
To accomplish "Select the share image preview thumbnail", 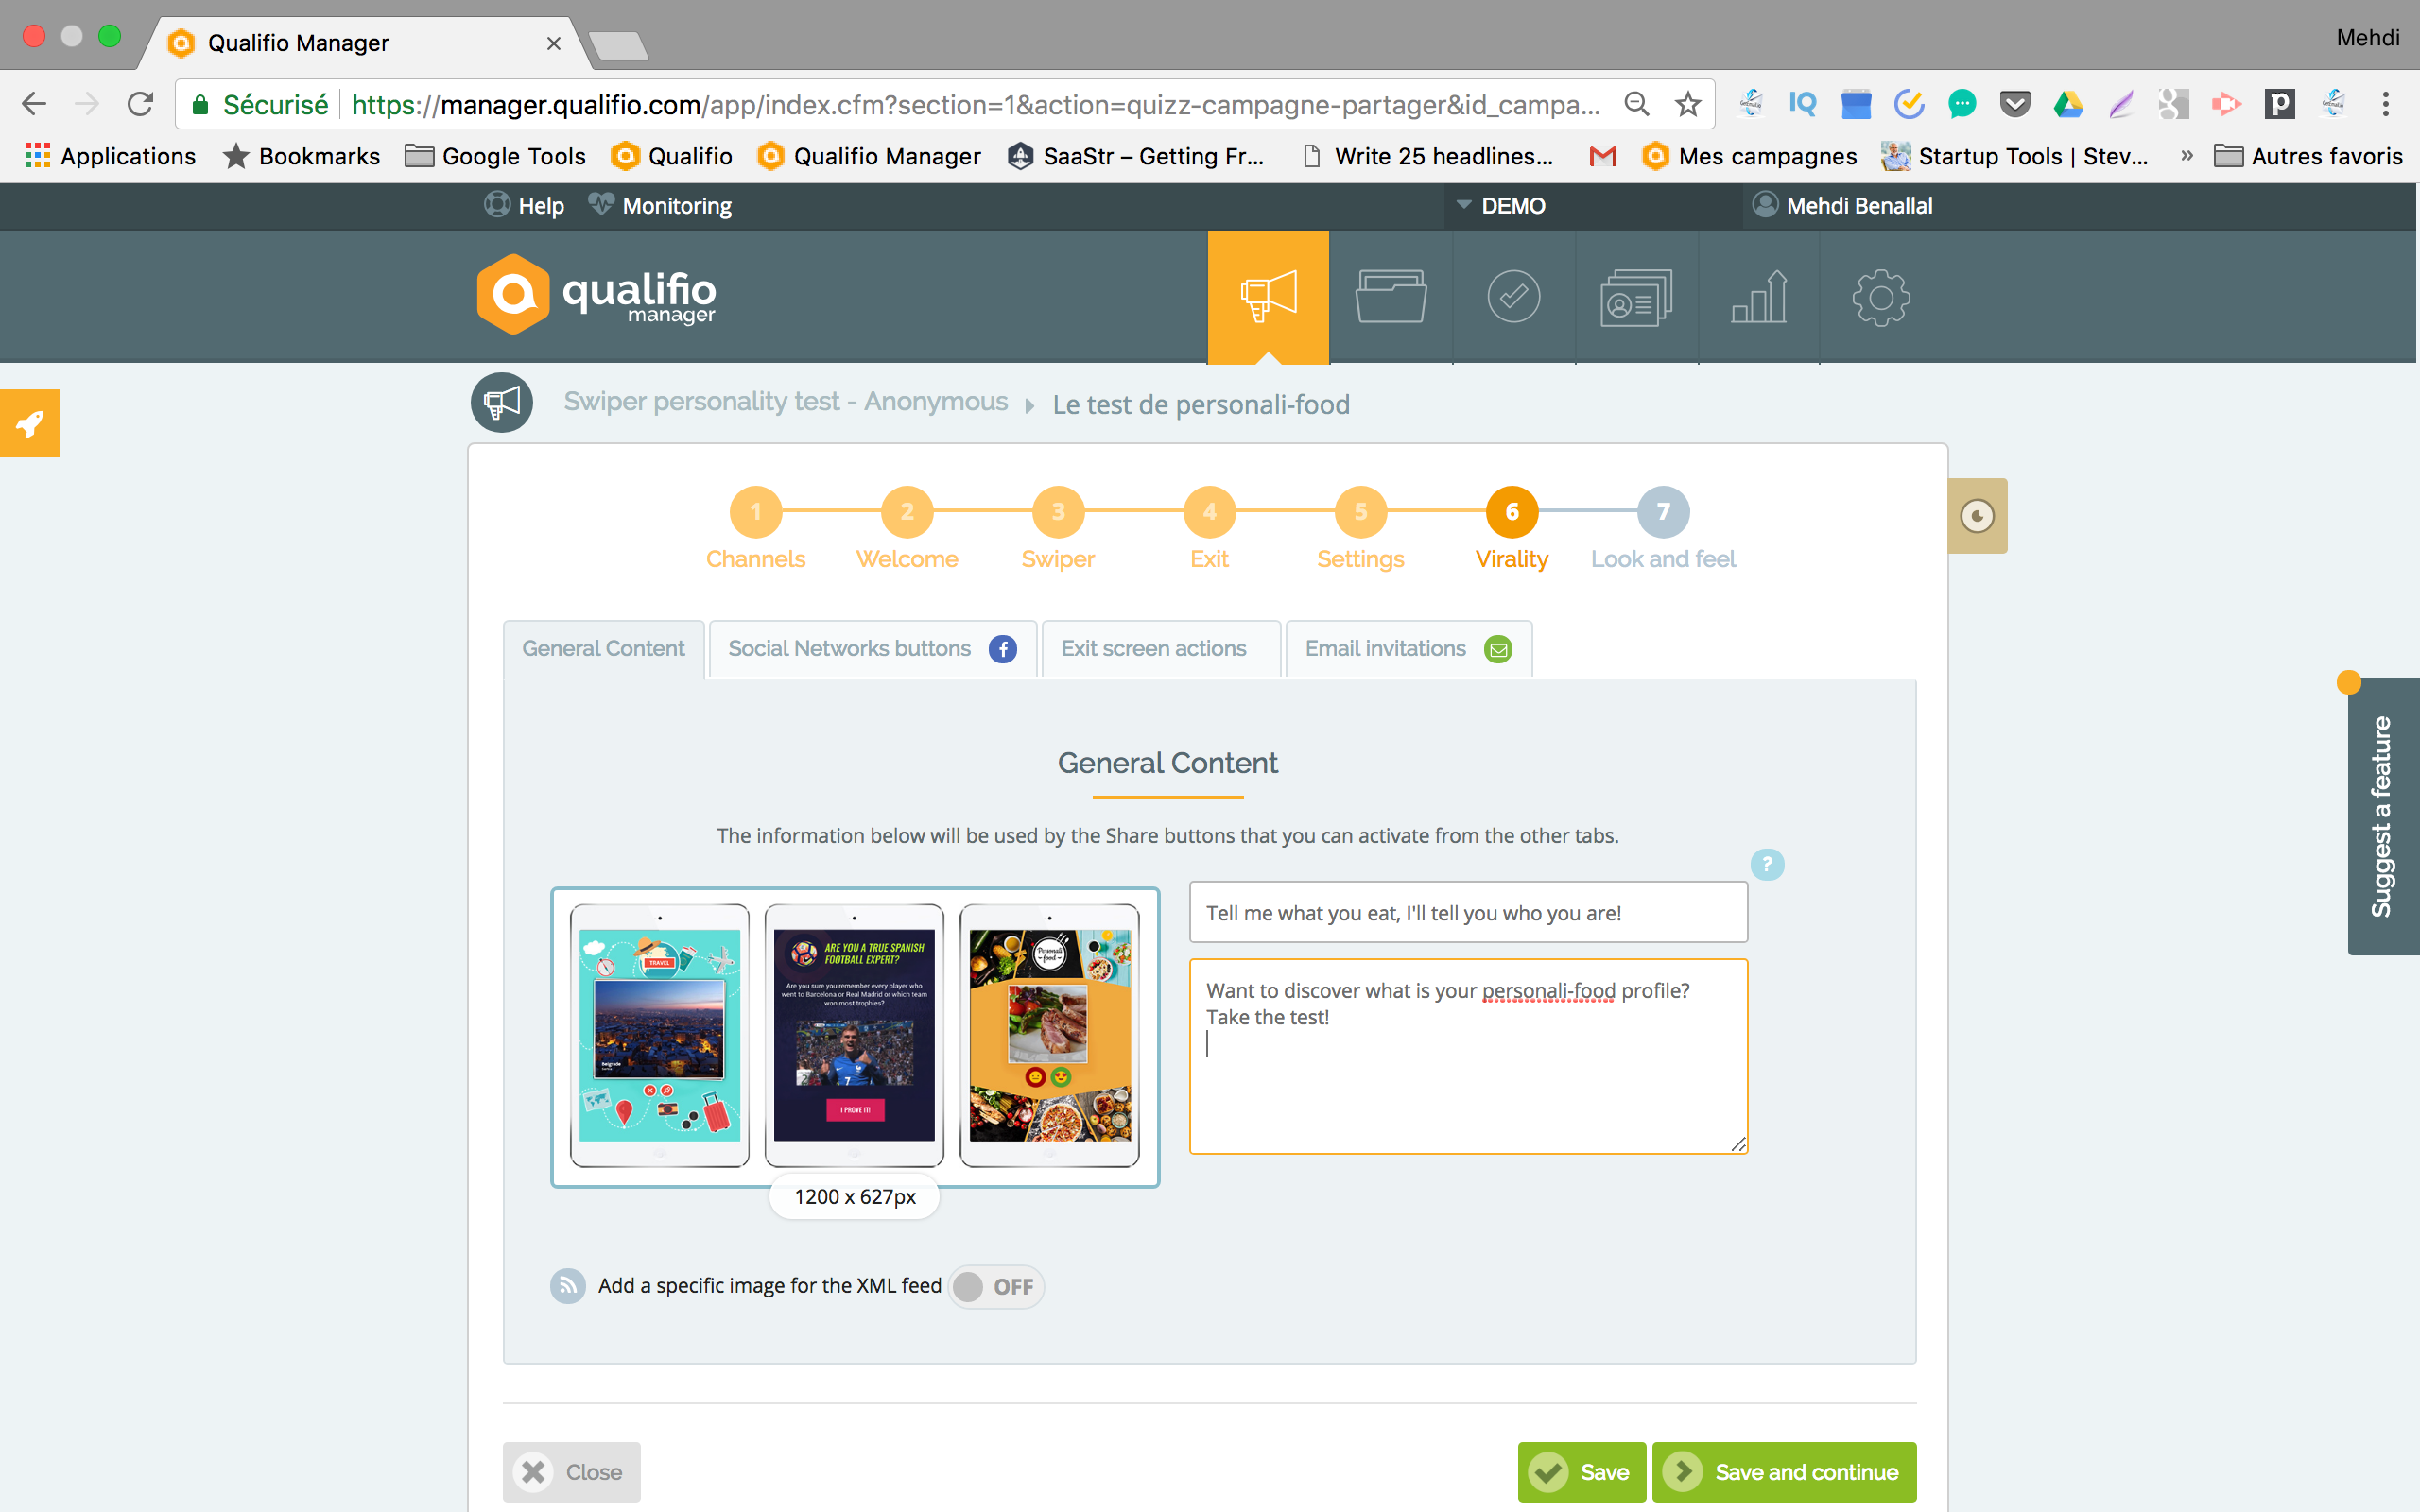I will coord(854,1036).
